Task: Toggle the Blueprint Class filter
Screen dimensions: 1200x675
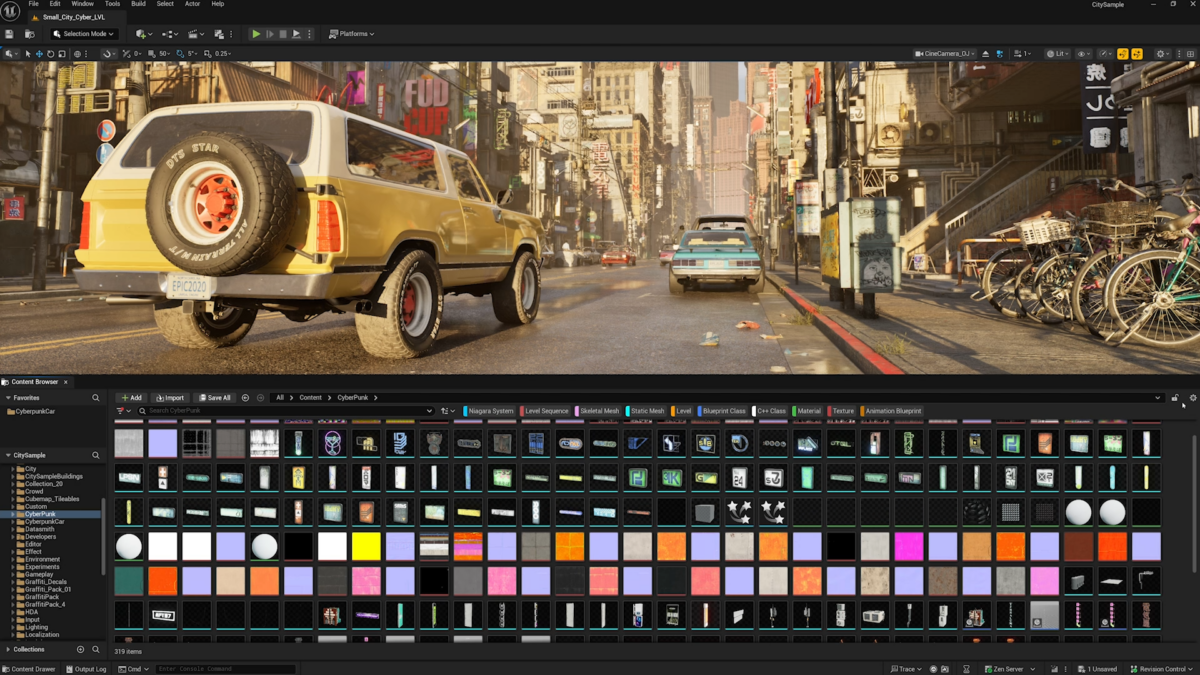Action: tap(723, 411)
